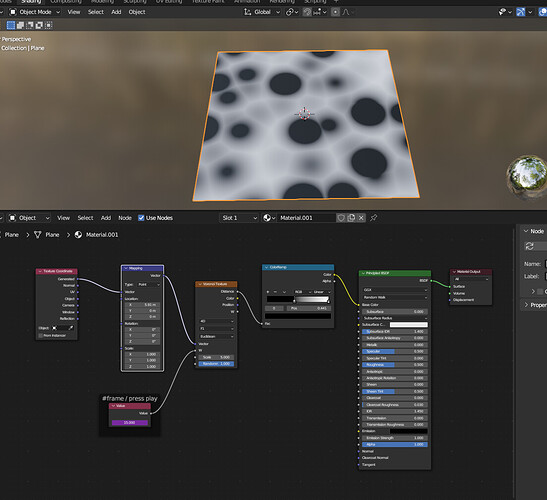
Task: Open the ColorRamp Linear interpolation dropdown
Action: (x=322, y=292)
